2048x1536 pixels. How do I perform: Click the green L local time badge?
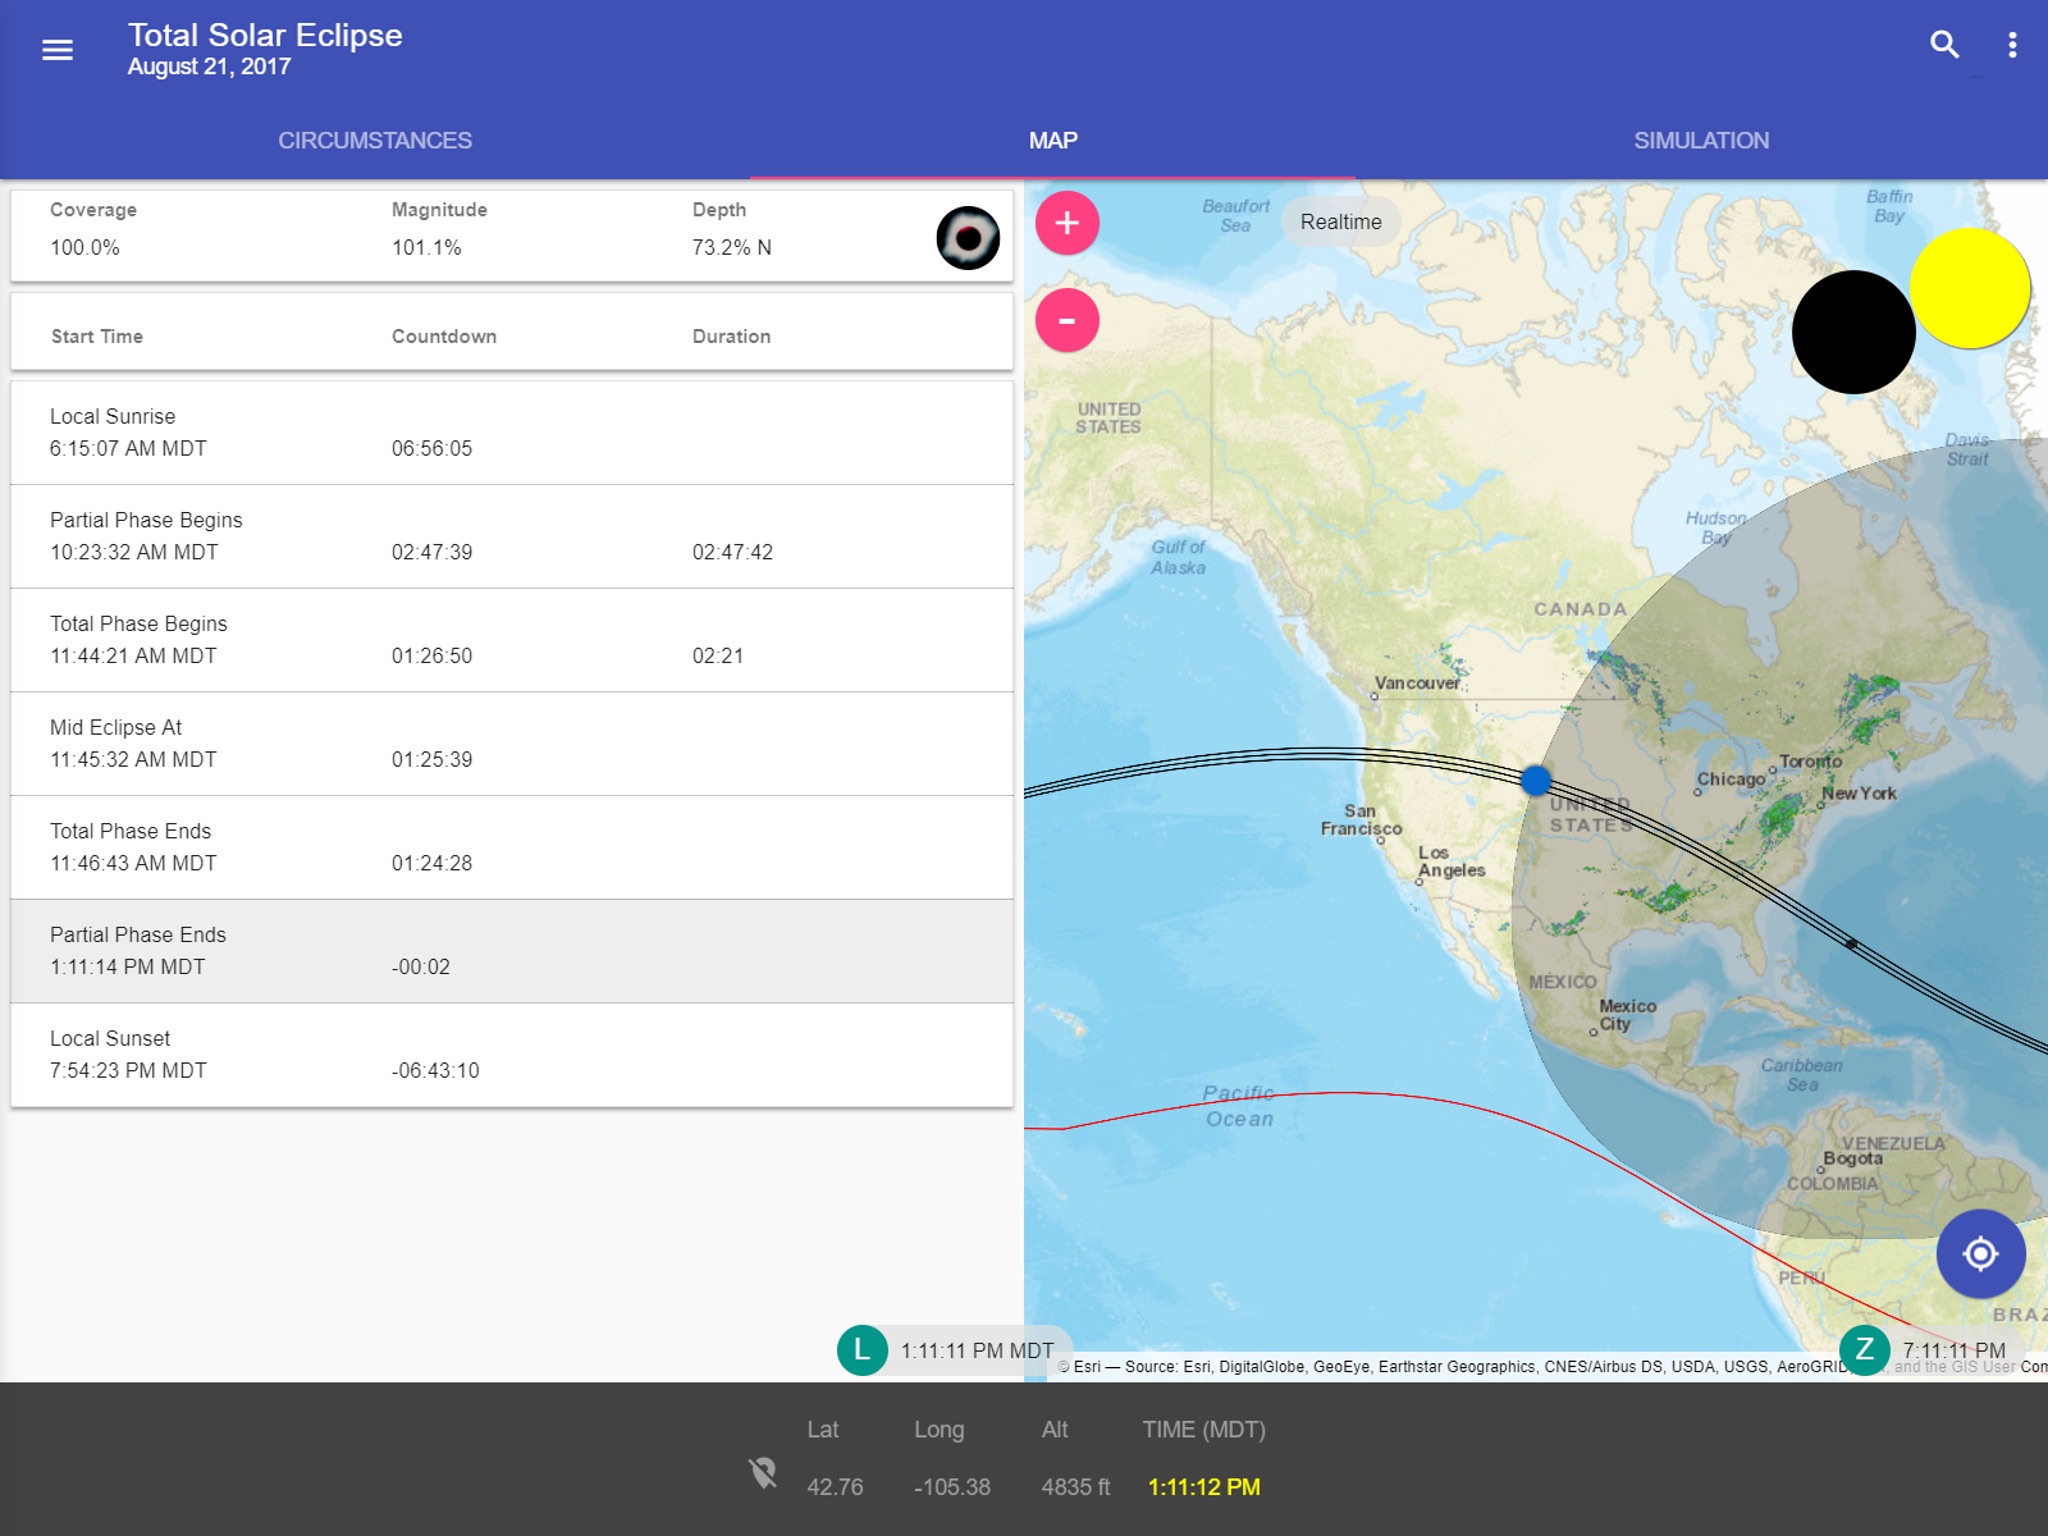coord(862,1350)
